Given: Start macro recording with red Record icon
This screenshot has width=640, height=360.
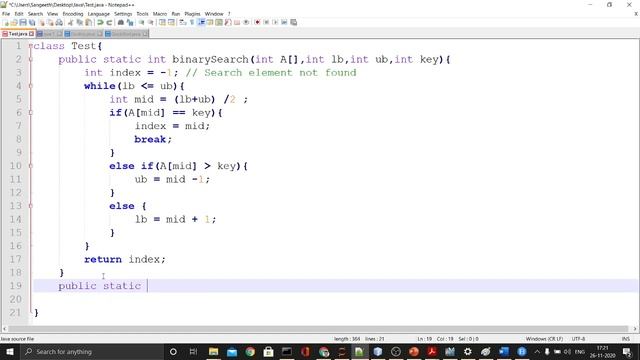Looking at the screenshot, I should 257,22.
